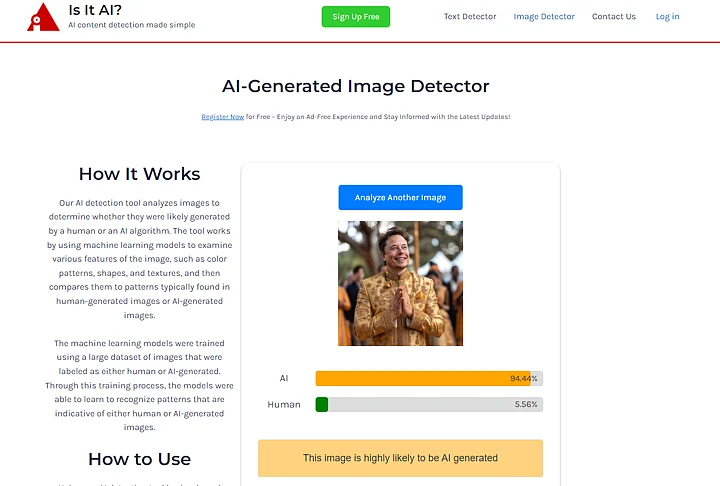Viewport: 720px width, 486px height.
Task: Click the Log in link
Action: (667, 17)
